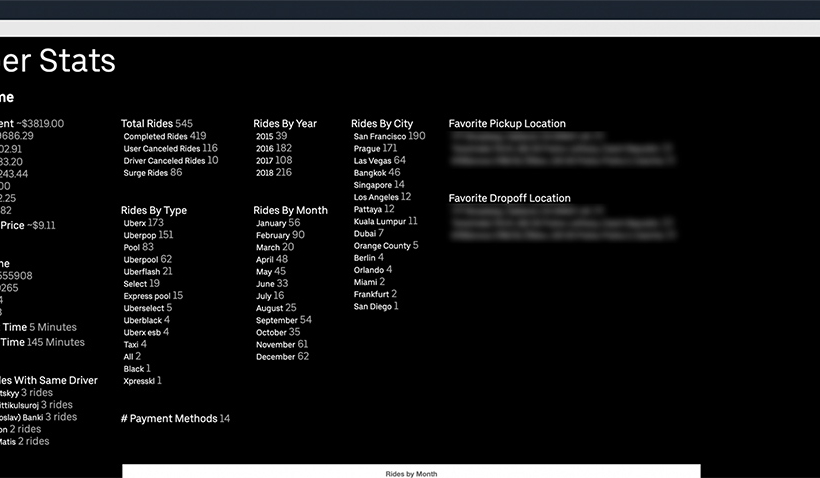Select the Completed Rides 419 entry

tap(164, 136)
